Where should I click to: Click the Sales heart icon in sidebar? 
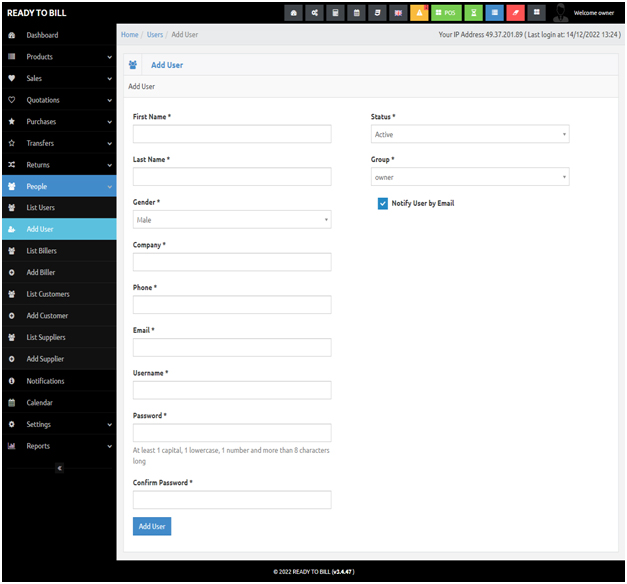(12, 78)
